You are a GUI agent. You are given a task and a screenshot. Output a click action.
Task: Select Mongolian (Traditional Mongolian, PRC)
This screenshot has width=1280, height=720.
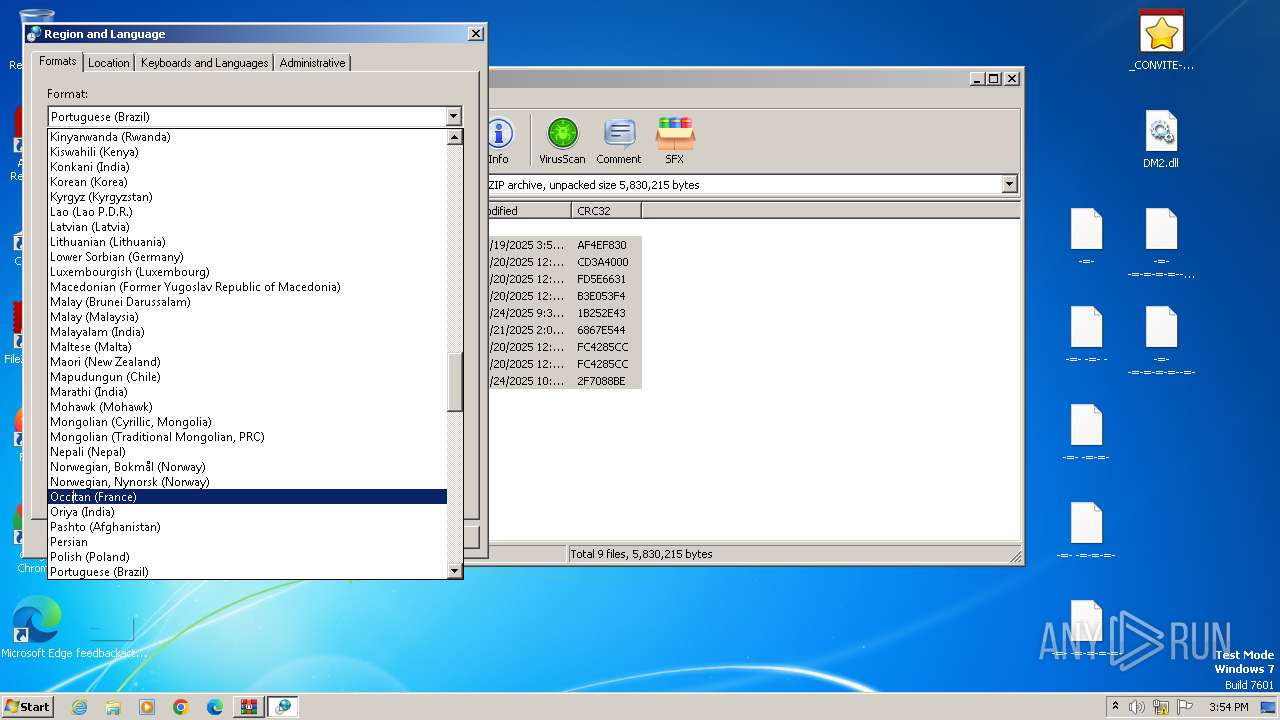tap(247, 437)
